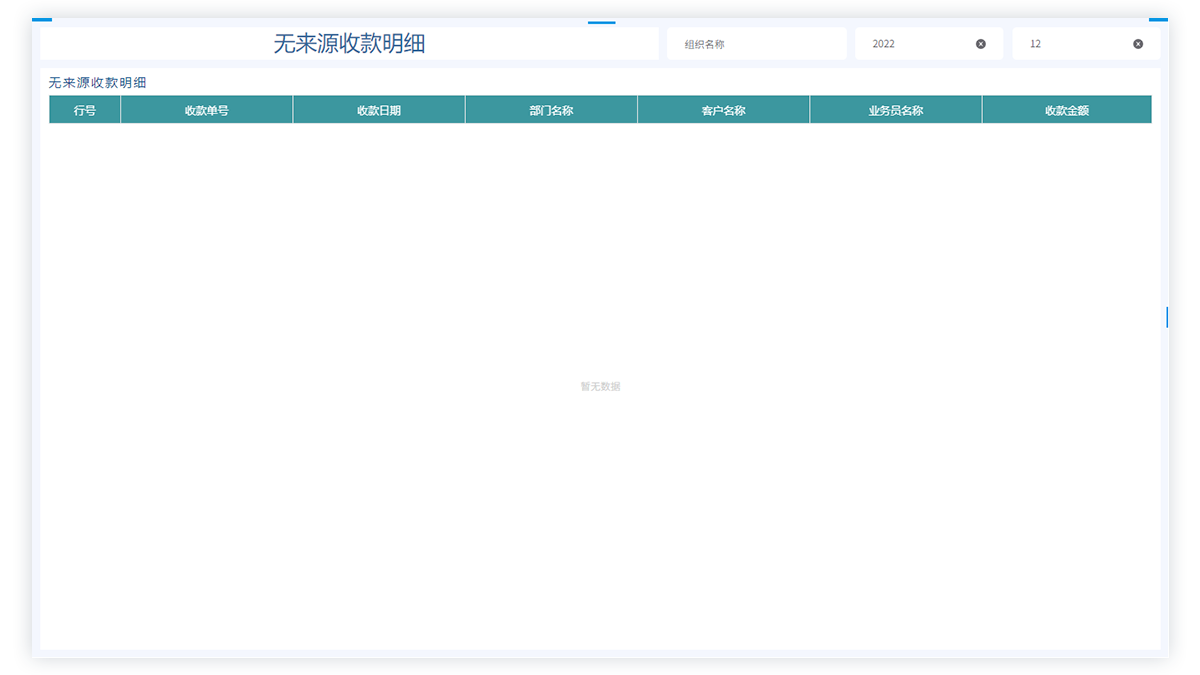
Task: Select the 客户名称 column header
Action: tap(723, 110)
